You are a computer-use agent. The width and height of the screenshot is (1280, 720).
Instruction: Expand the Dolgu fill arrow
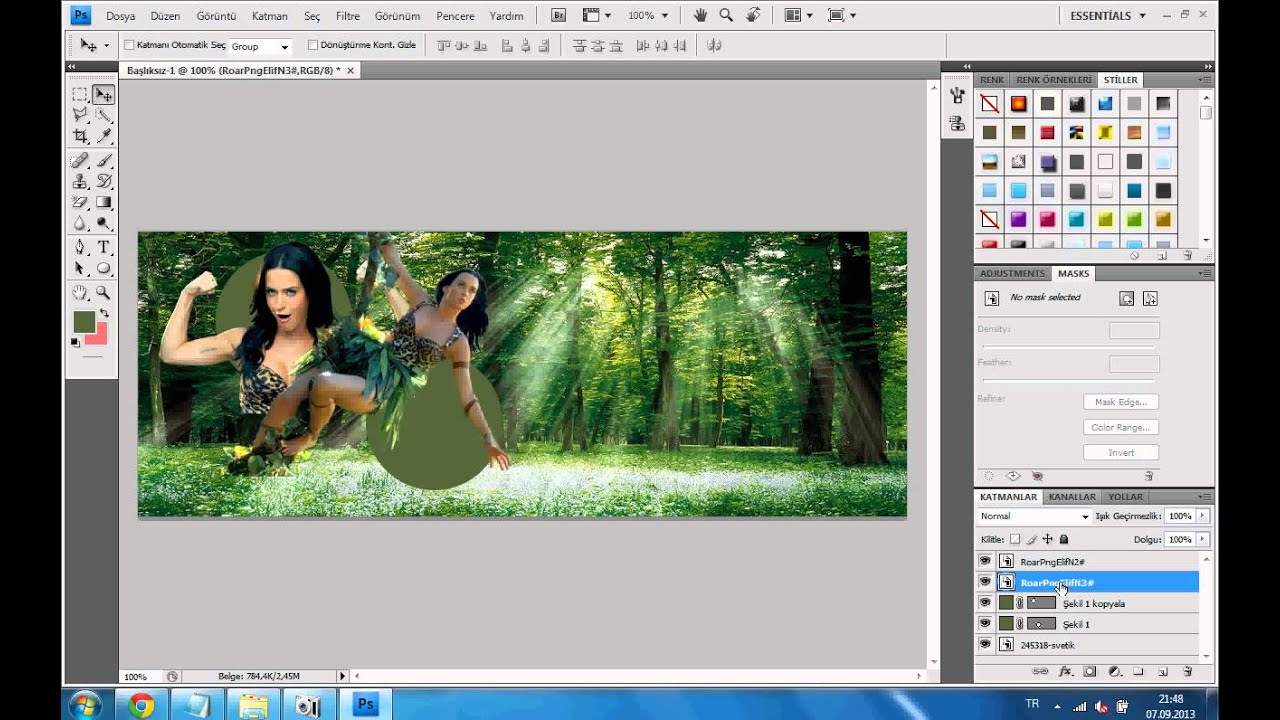pyautogui.click(x=1203, y=539)
